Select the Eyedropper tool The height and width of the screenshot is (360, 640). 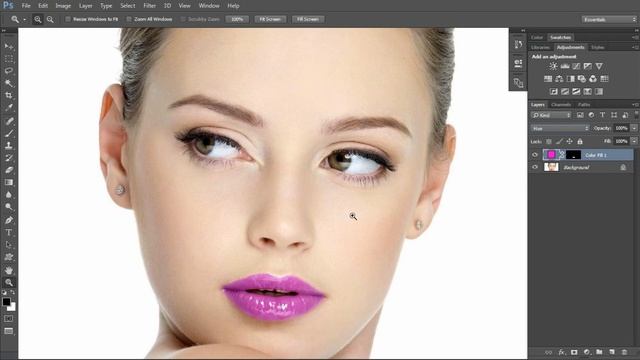coord(9,108)
